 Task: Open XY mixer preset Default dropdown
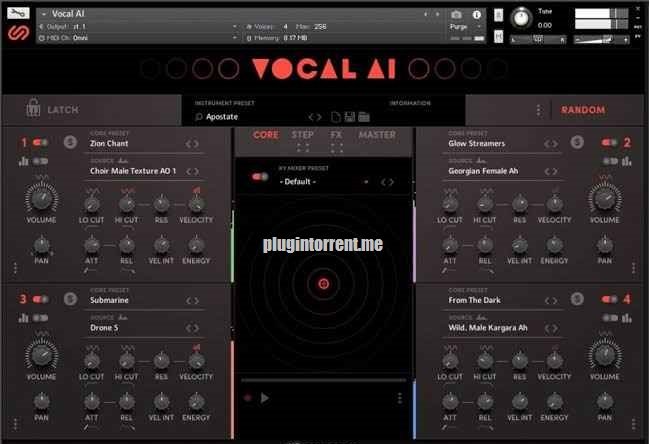tap(323, 182)
